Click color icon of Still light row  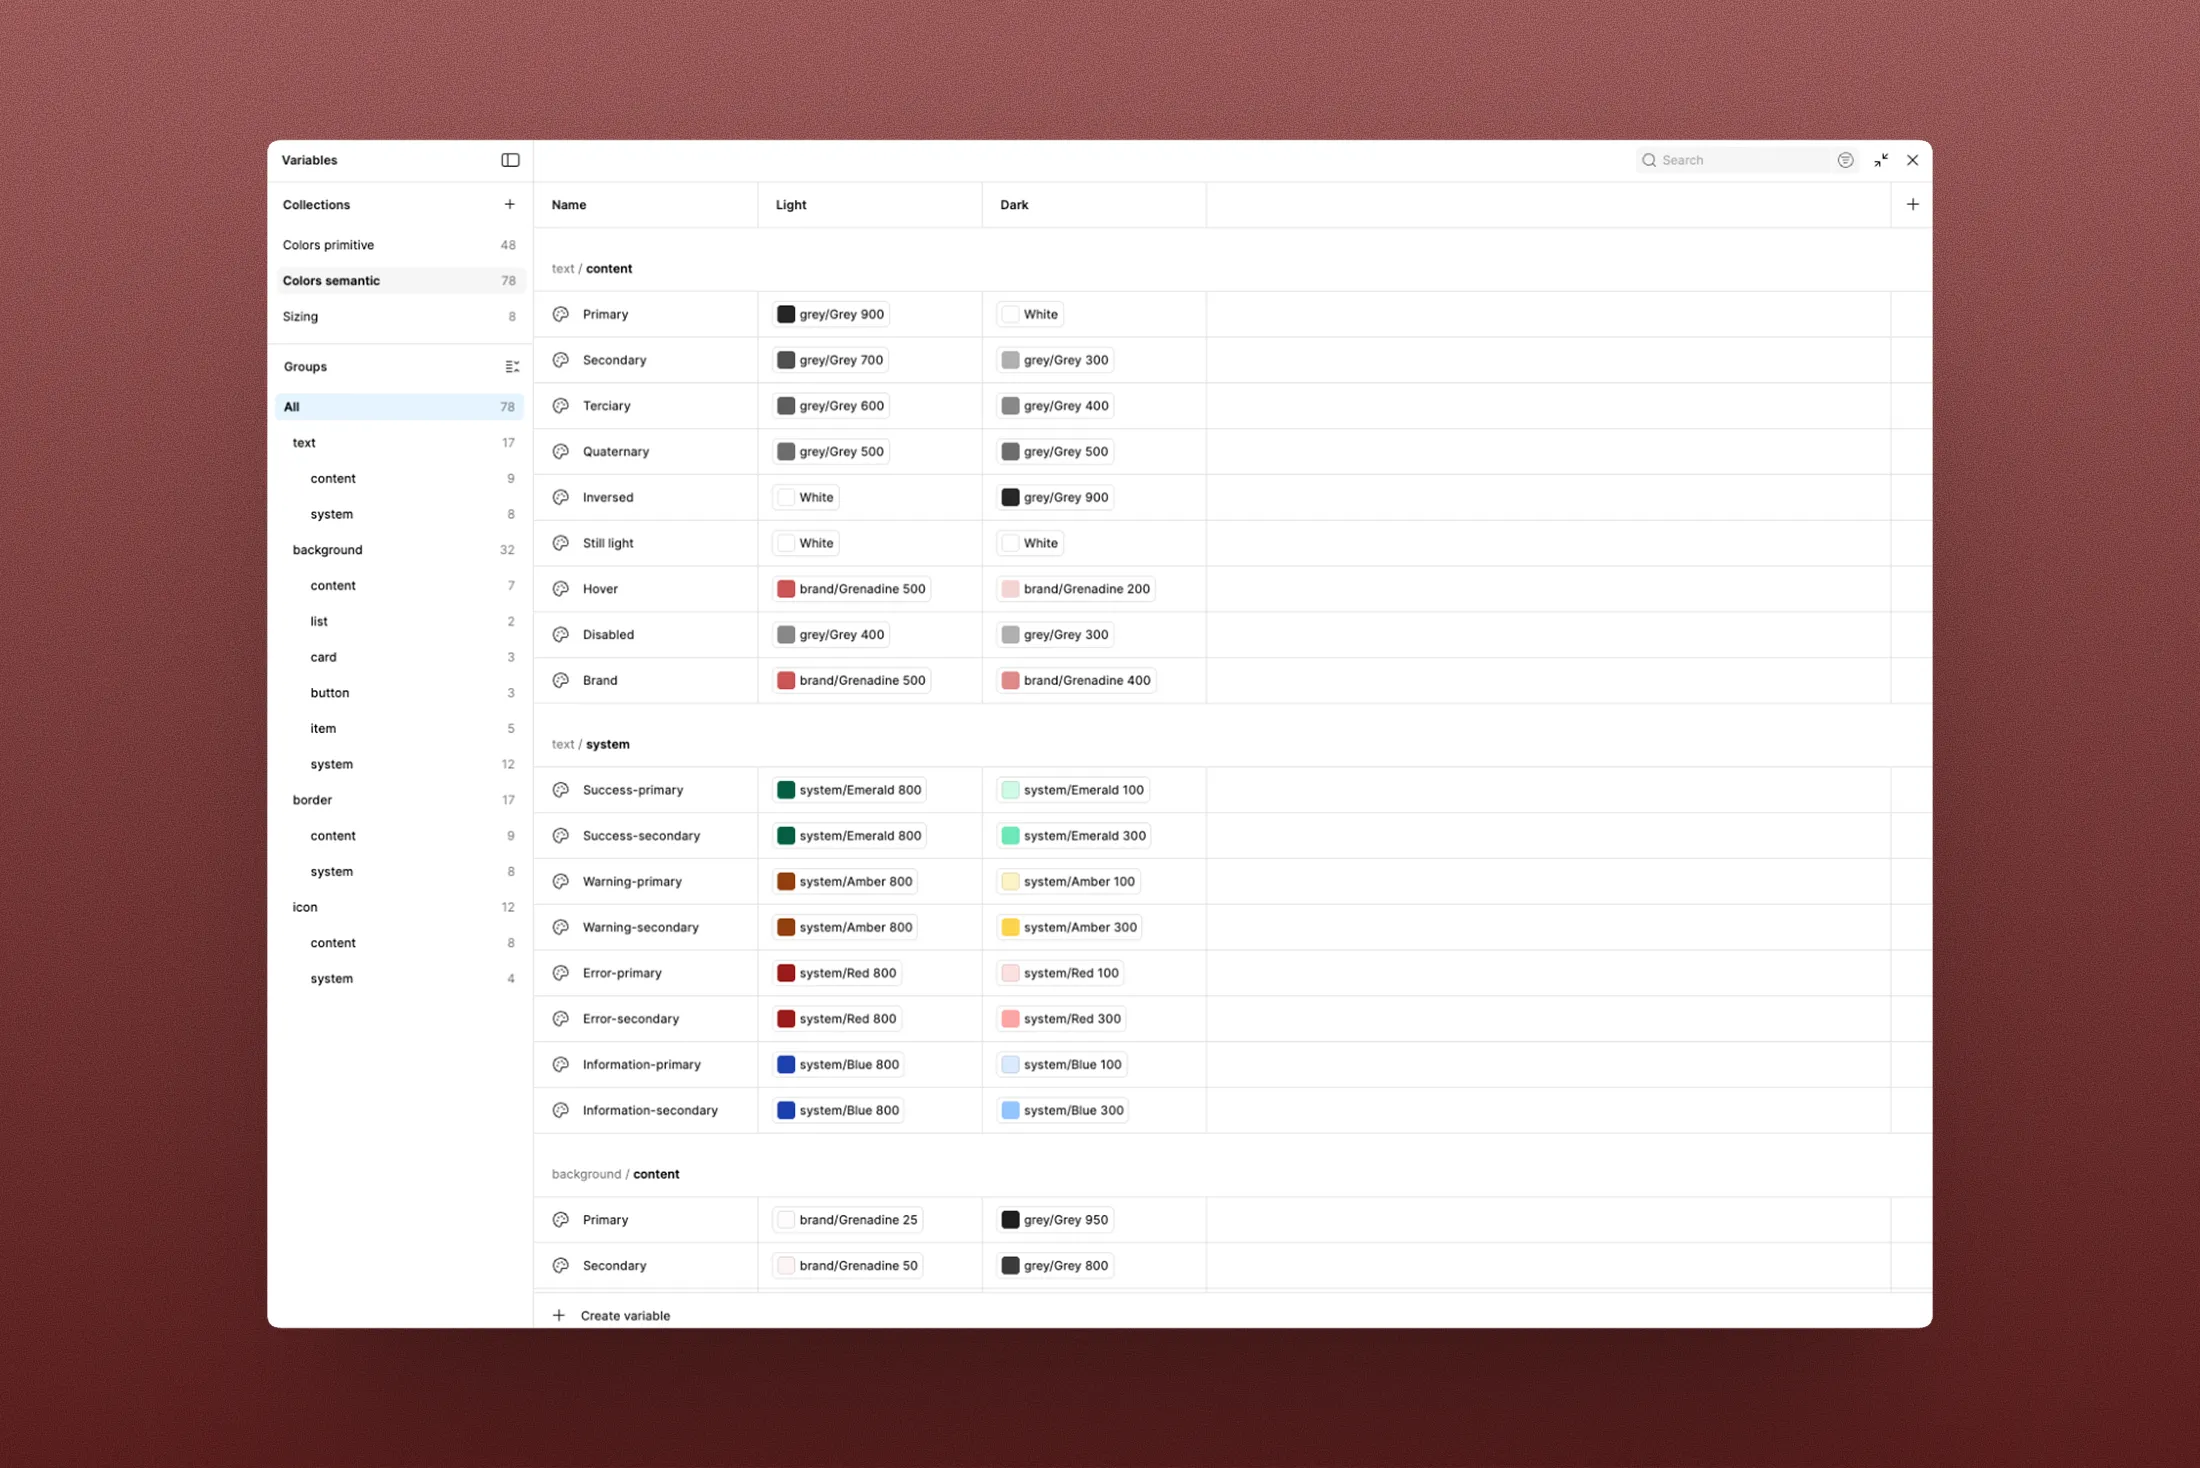tap(561, 543)
